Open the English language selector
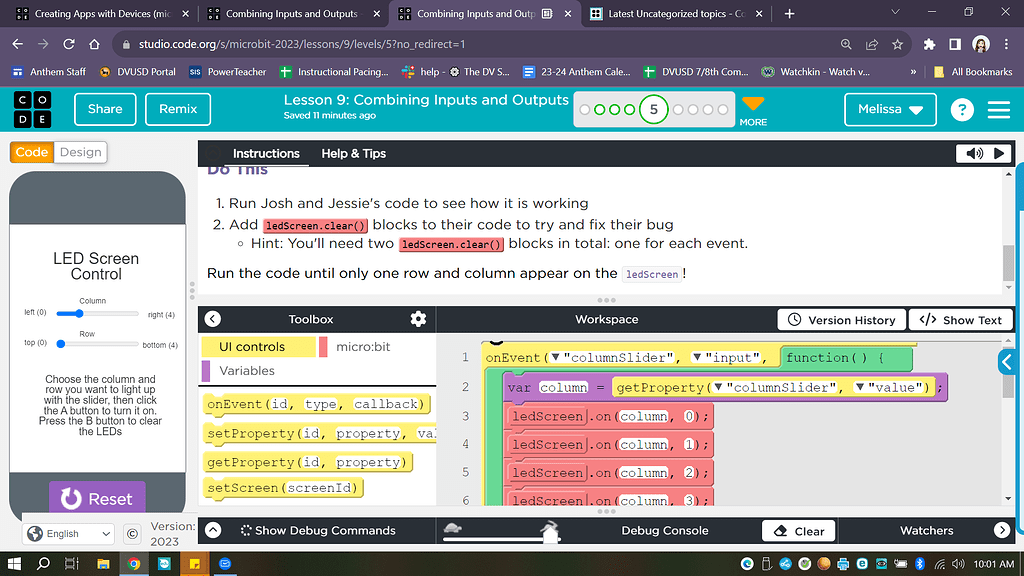Viewport: 1024px width, 576px height. (67, 533)
